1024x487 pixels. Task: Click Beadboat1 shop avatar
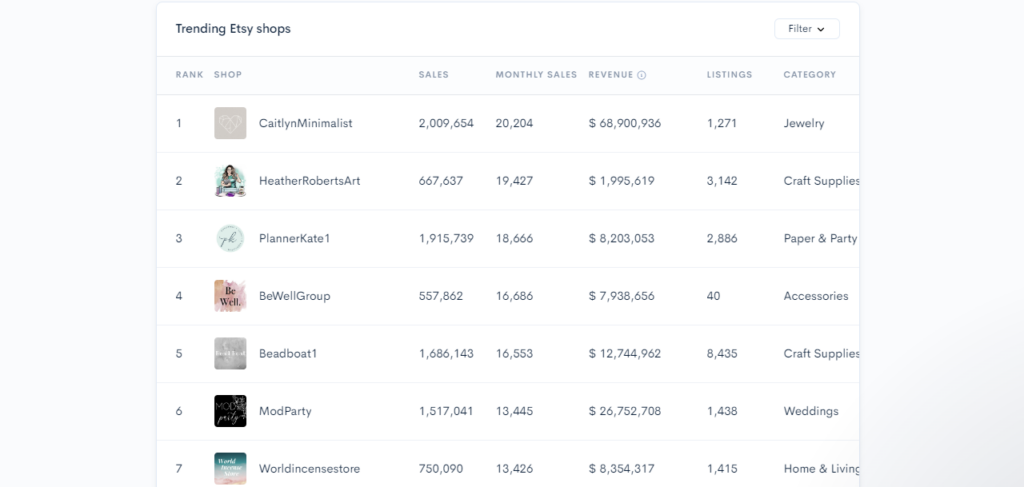click(x=230, y=353)
